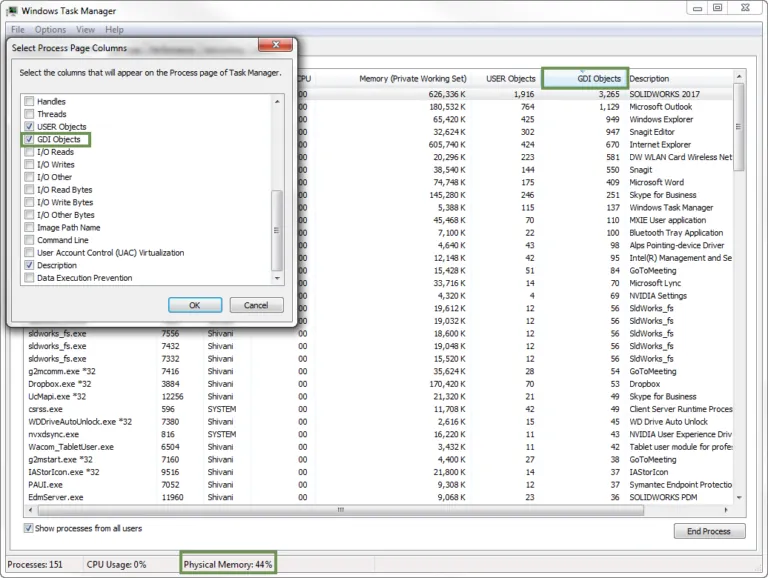Image resolution: width=768 pixels, height=578 pixels.
Task: Click the Snagit Editor description row
Action: point(652,132)
